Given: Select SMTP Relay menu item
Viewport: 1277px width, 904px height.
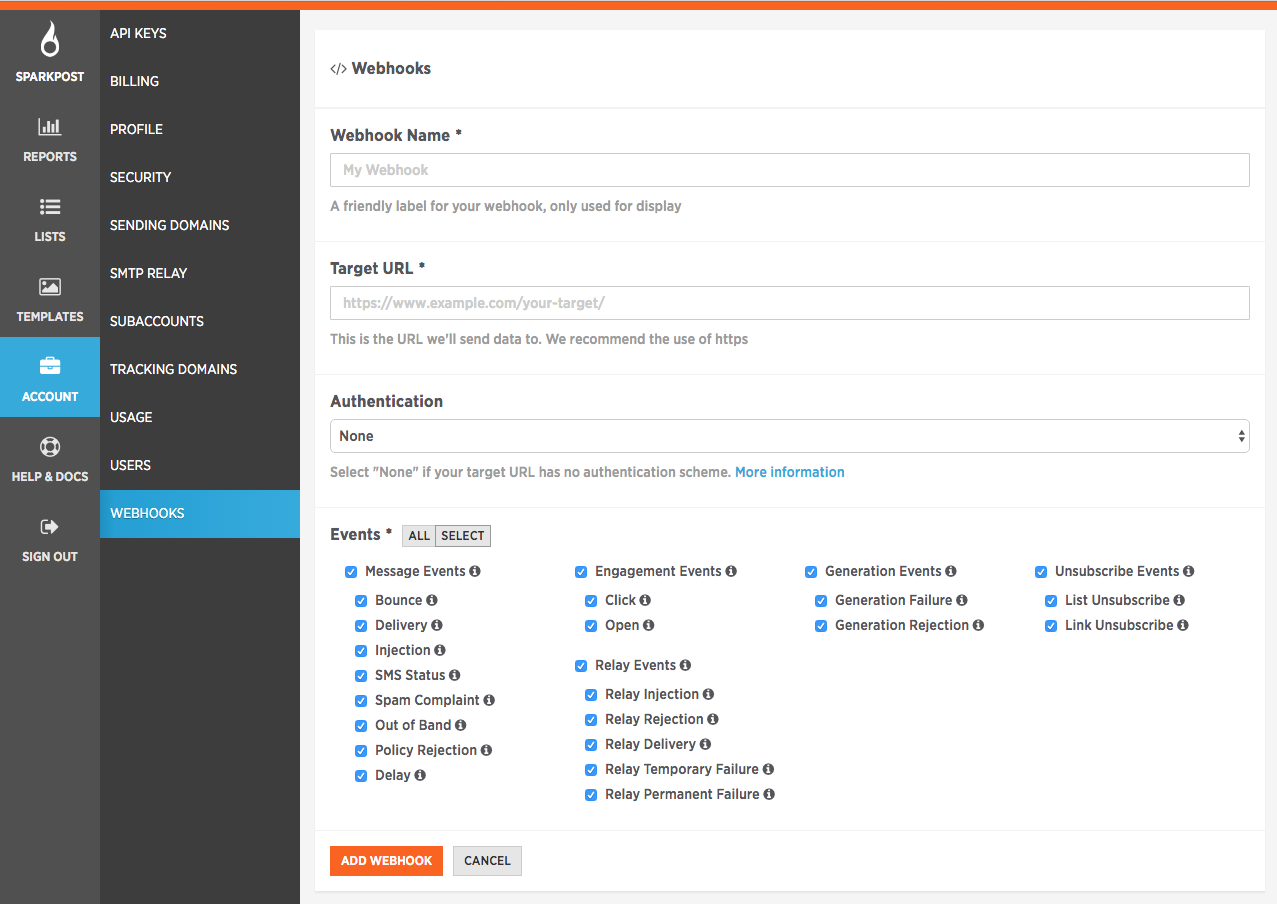Looking at the screenshot, I should [200, 273].
